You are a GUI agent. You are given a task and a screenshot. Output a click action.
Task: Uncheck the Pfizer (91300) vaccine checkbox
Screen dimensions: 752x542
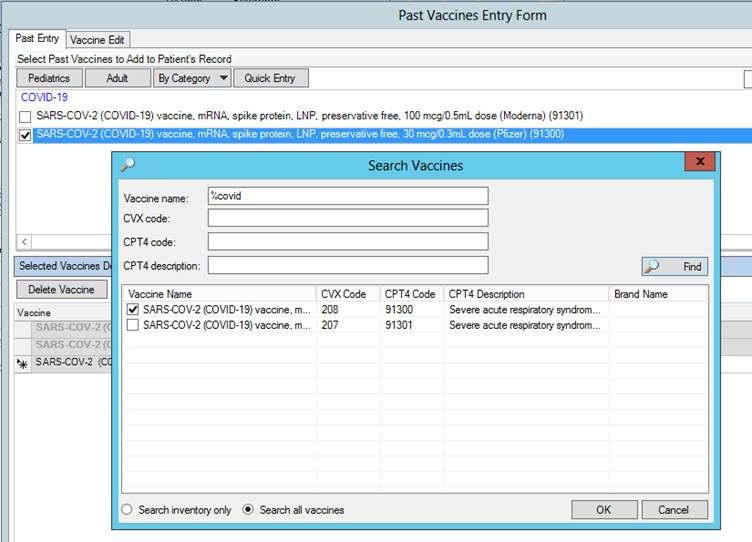click(x=25, y=136)
